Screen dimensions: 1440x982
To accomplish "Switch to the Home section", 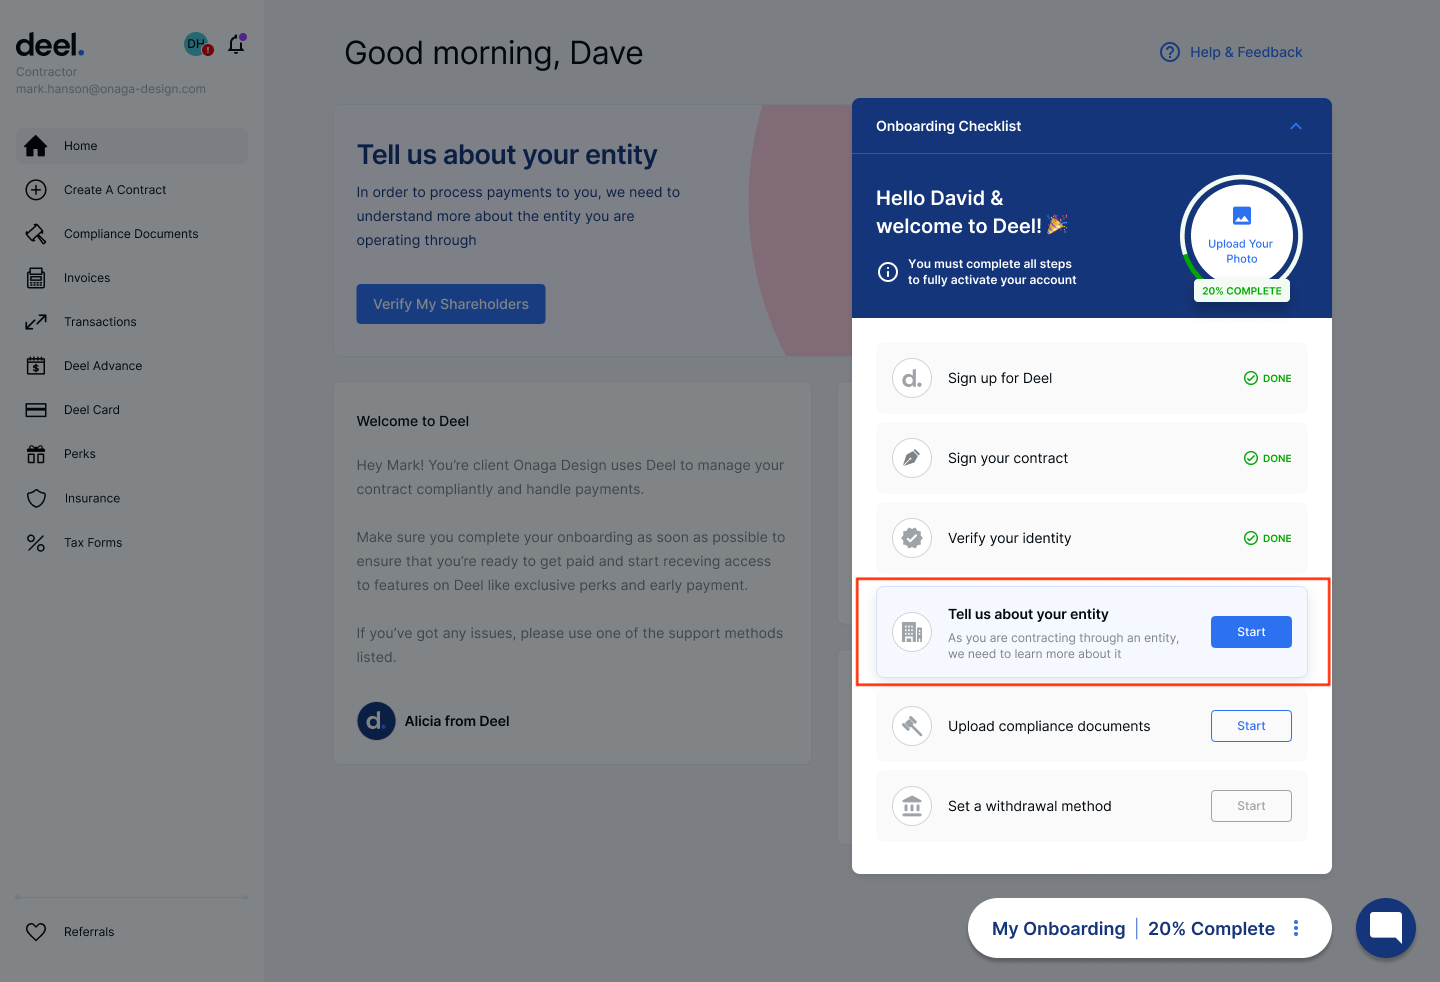I will tap(80, 145).
